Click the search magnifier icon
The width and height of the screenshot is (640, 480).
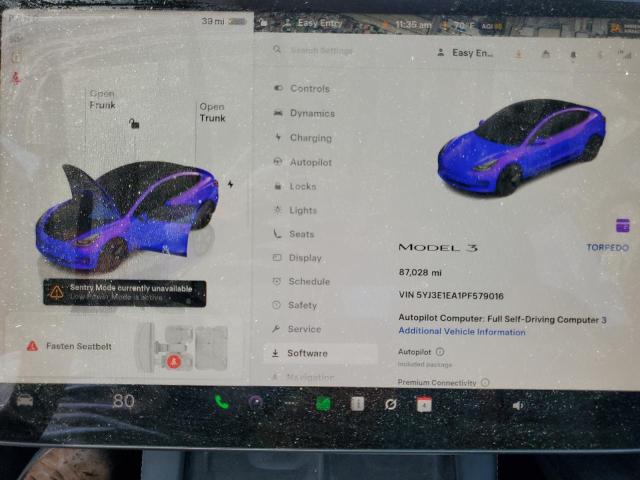(277, 50)
